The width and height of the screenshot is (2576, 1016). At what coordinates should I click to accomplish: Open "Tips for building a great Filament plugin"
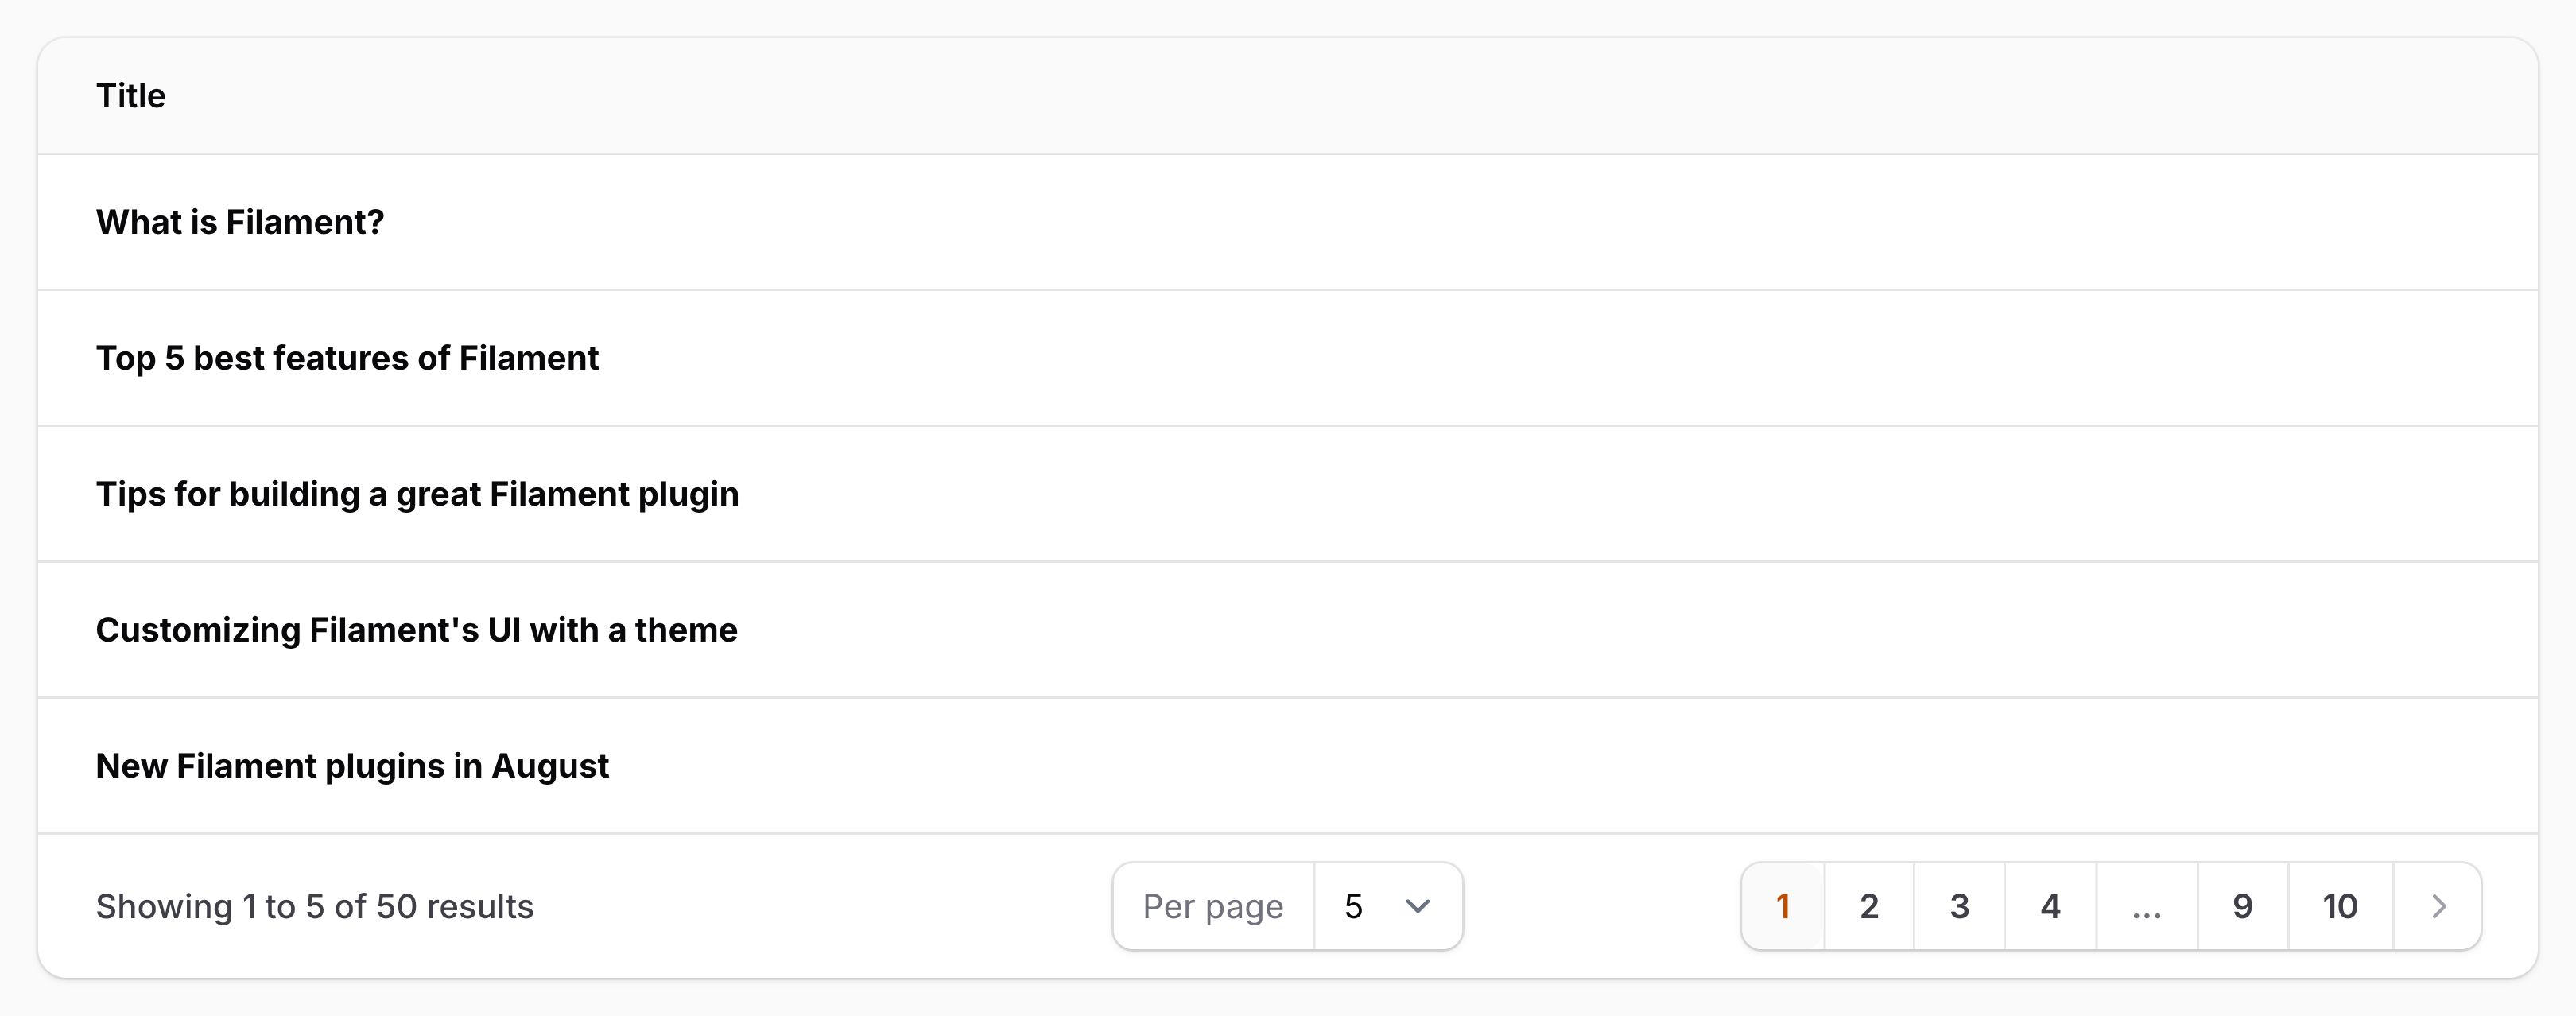[417, 494]
